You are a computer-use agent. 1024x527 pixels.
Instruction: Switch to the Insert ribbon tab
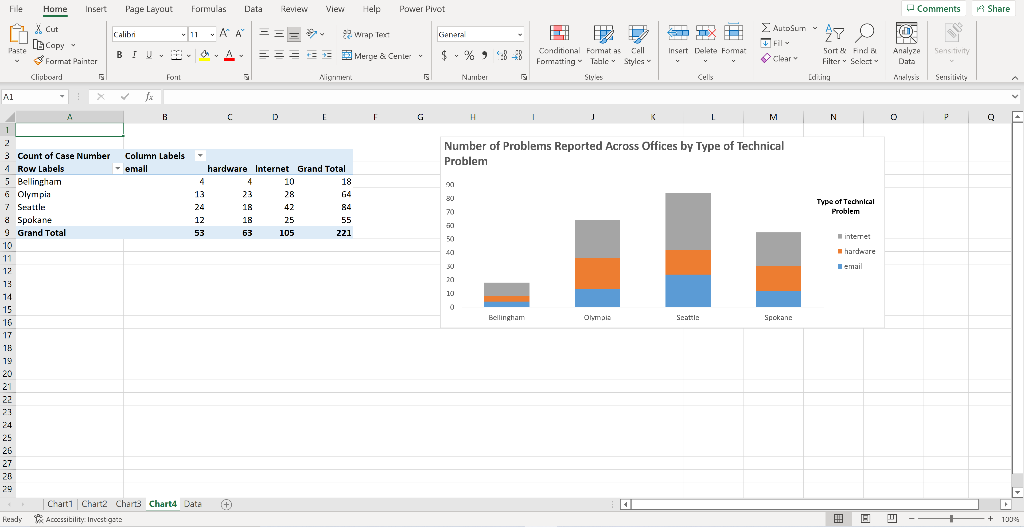click(x=96, y=9)
